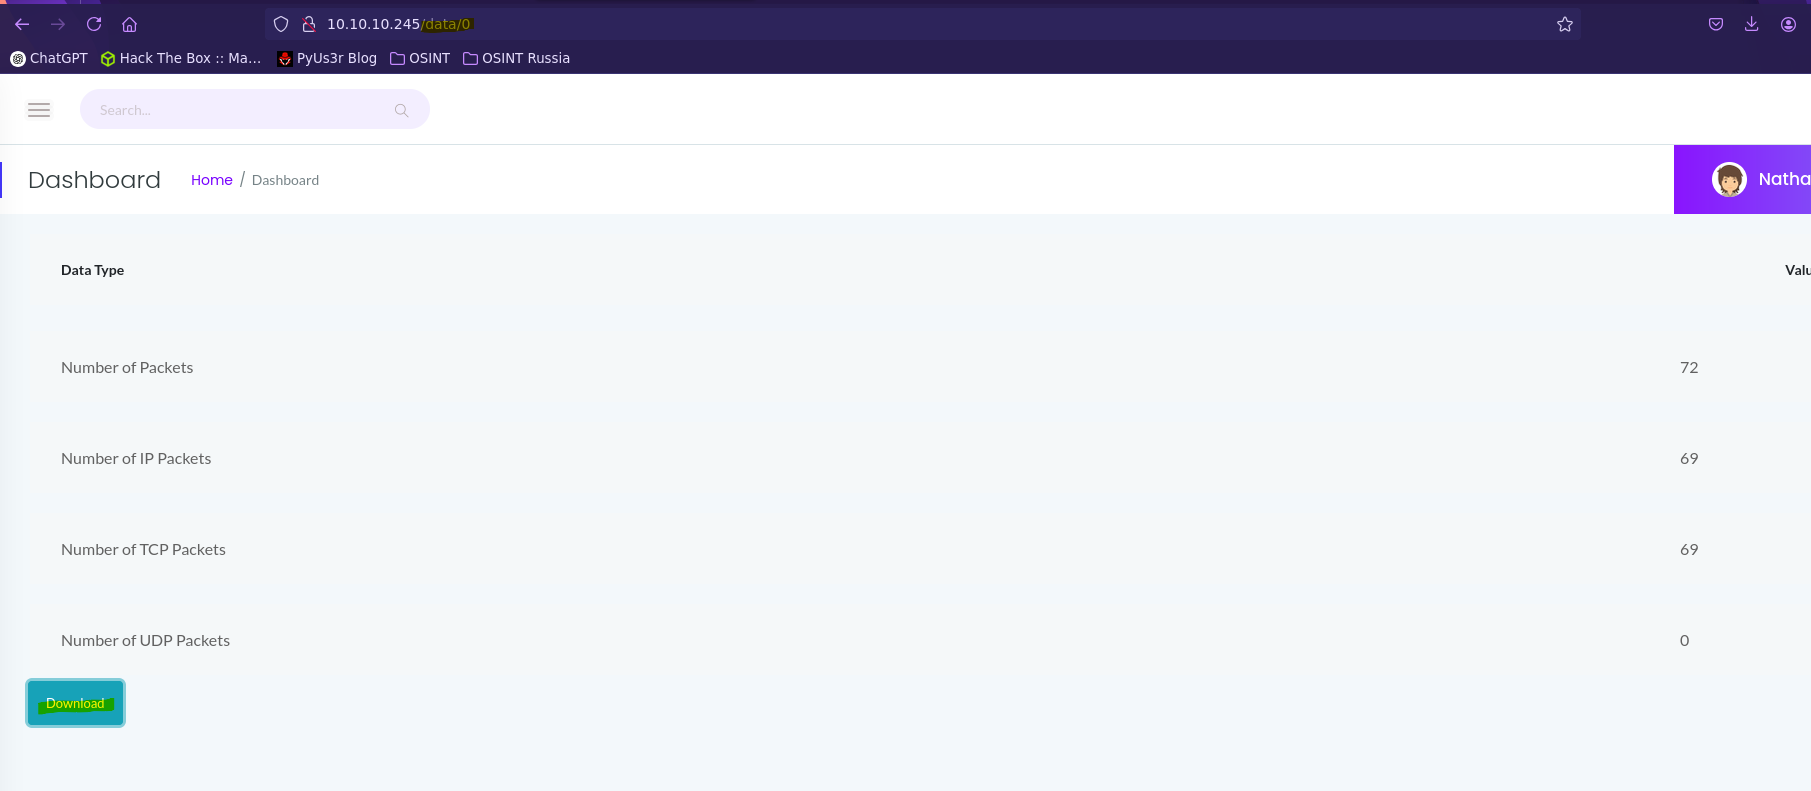Image resolution: width=1811 pixels, height=791 pixels.
Task: Click the tracking protection shield icon
Action: click(x=281, y=24)
